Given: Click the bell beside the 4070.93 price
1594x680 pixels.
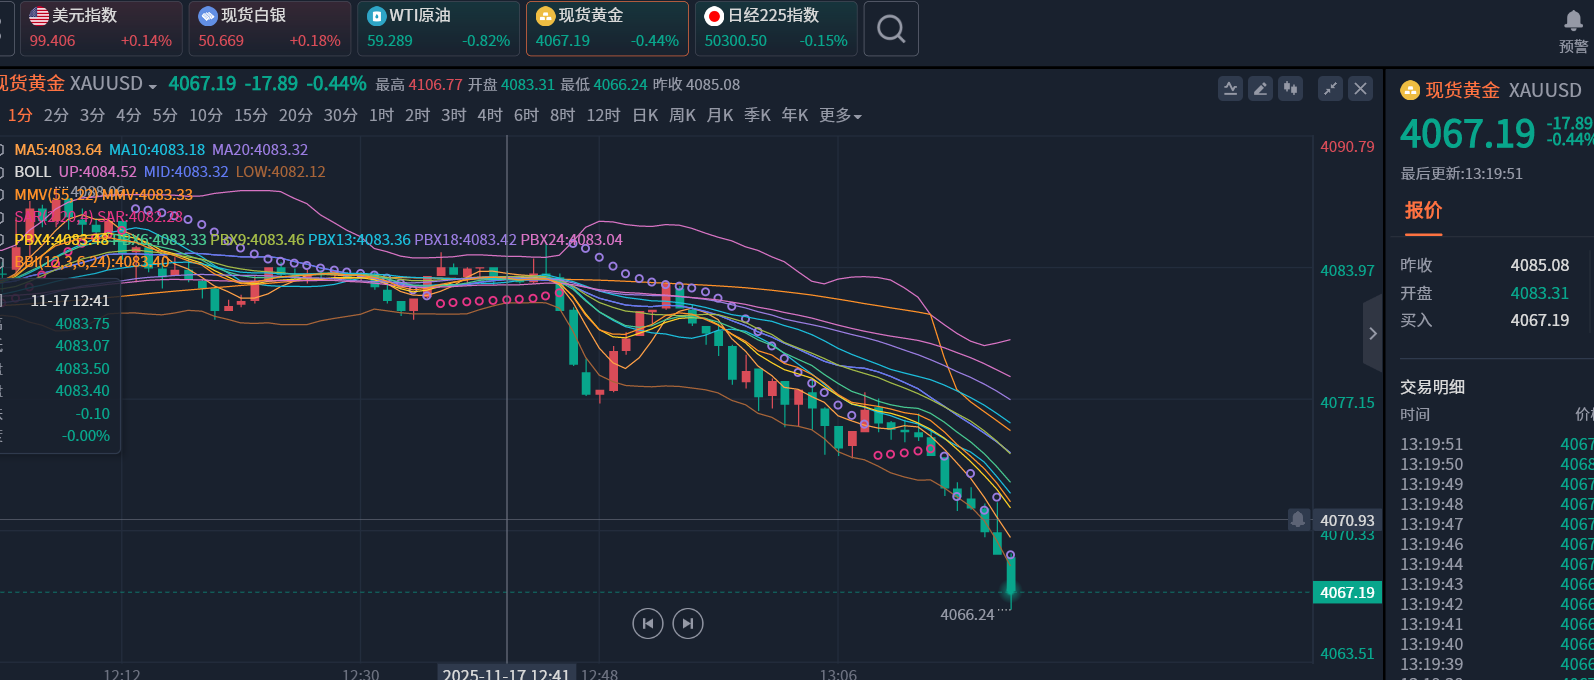Looking at the screenshot, I should pos(1298,519).
